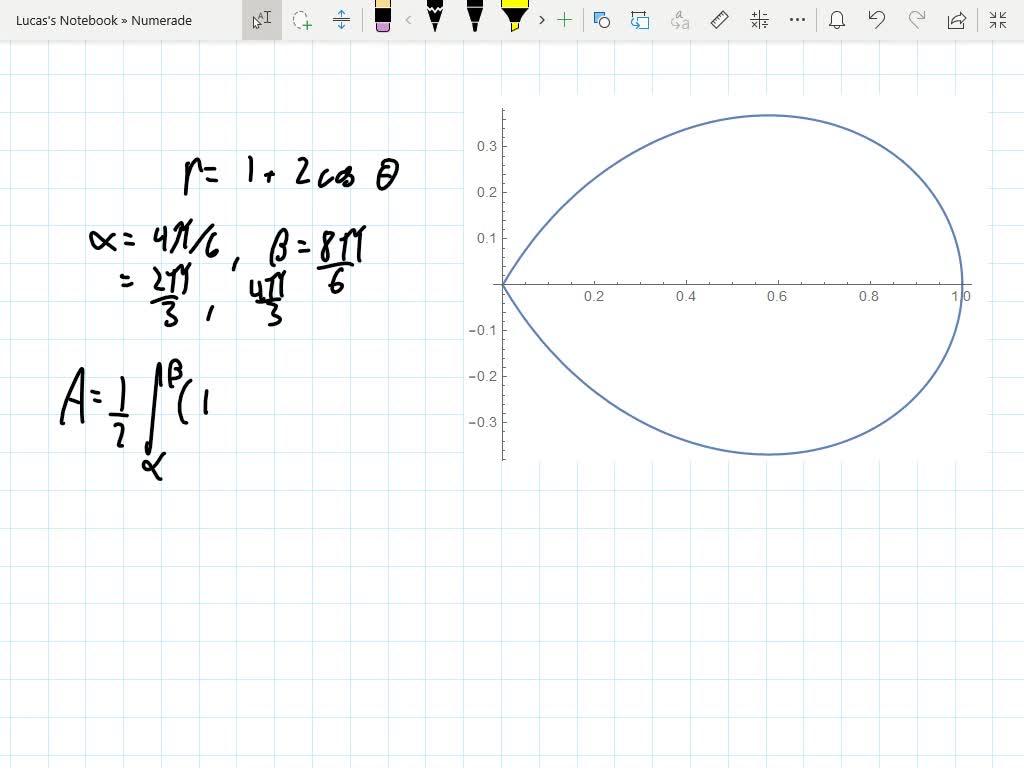
Task: Open the Lasso Select tool
Action: [301, 20]
